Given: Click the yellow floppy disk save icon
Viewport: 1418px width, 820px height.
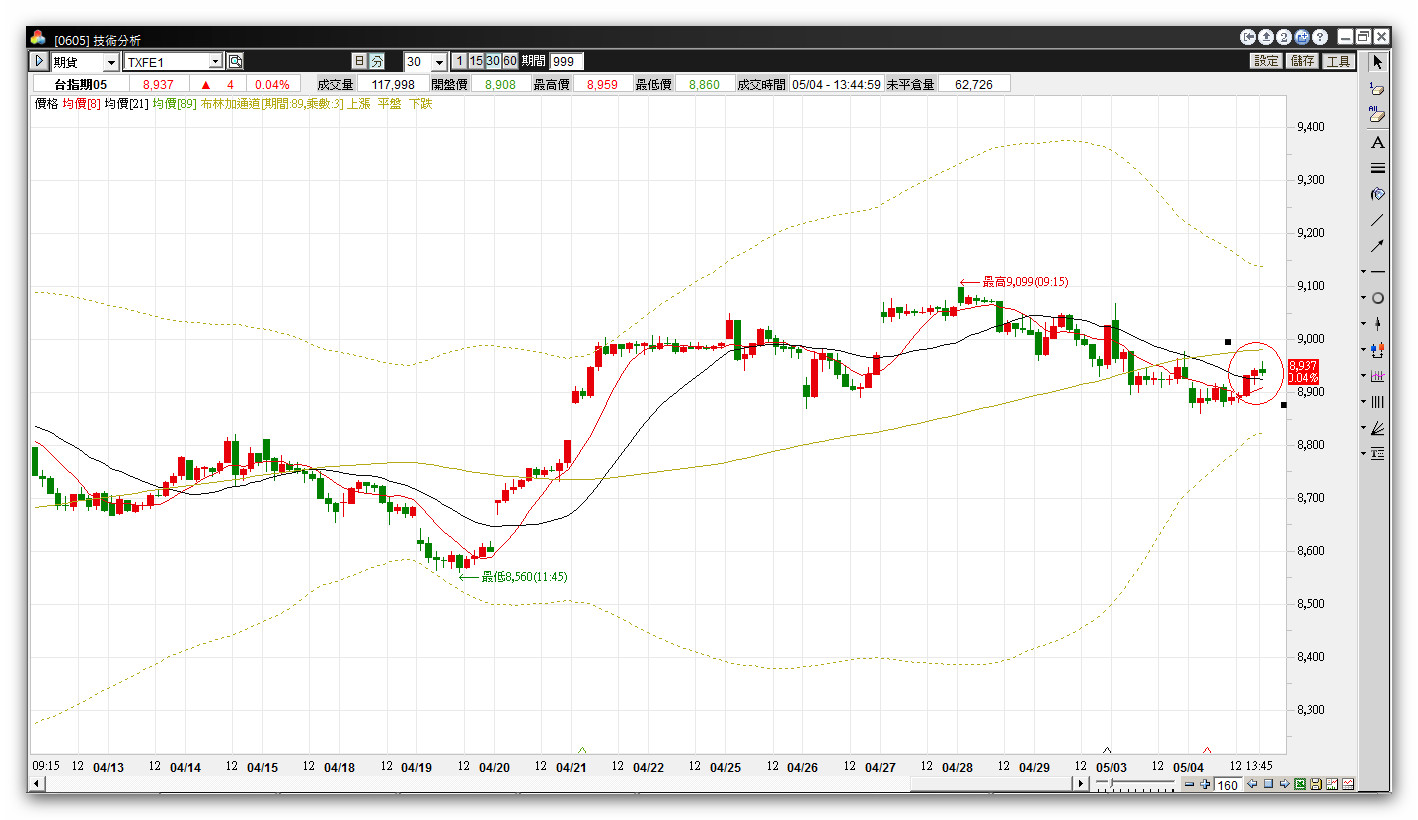Looking at the screenshot, I should point(1316,785).
